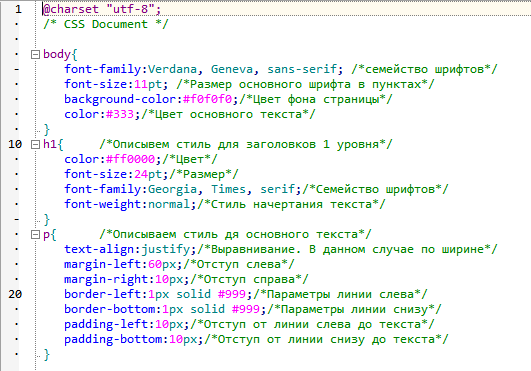Click the comment 'Стиль начертания текста'
Image resolution: width=531 pixels, height=371 pixels.
pos(291,204)
